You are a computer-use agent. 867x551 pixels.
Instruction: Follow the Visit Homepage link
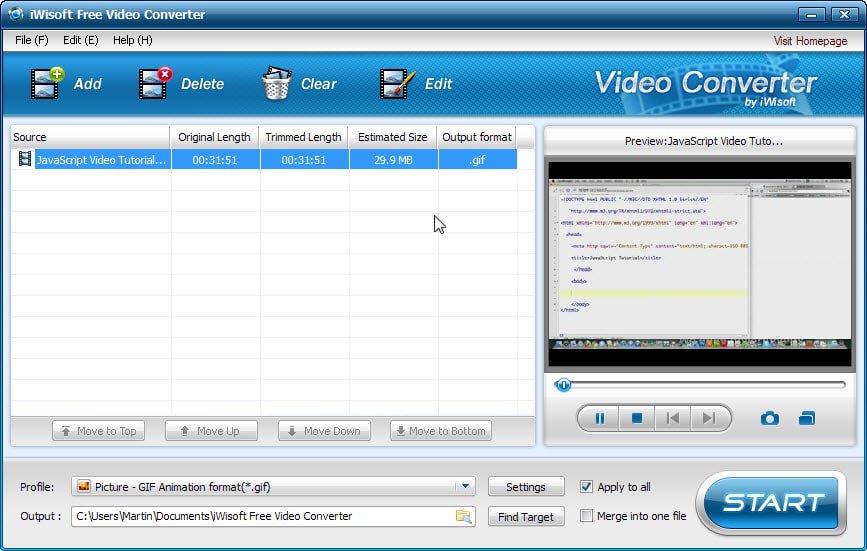tap(810, 41)
